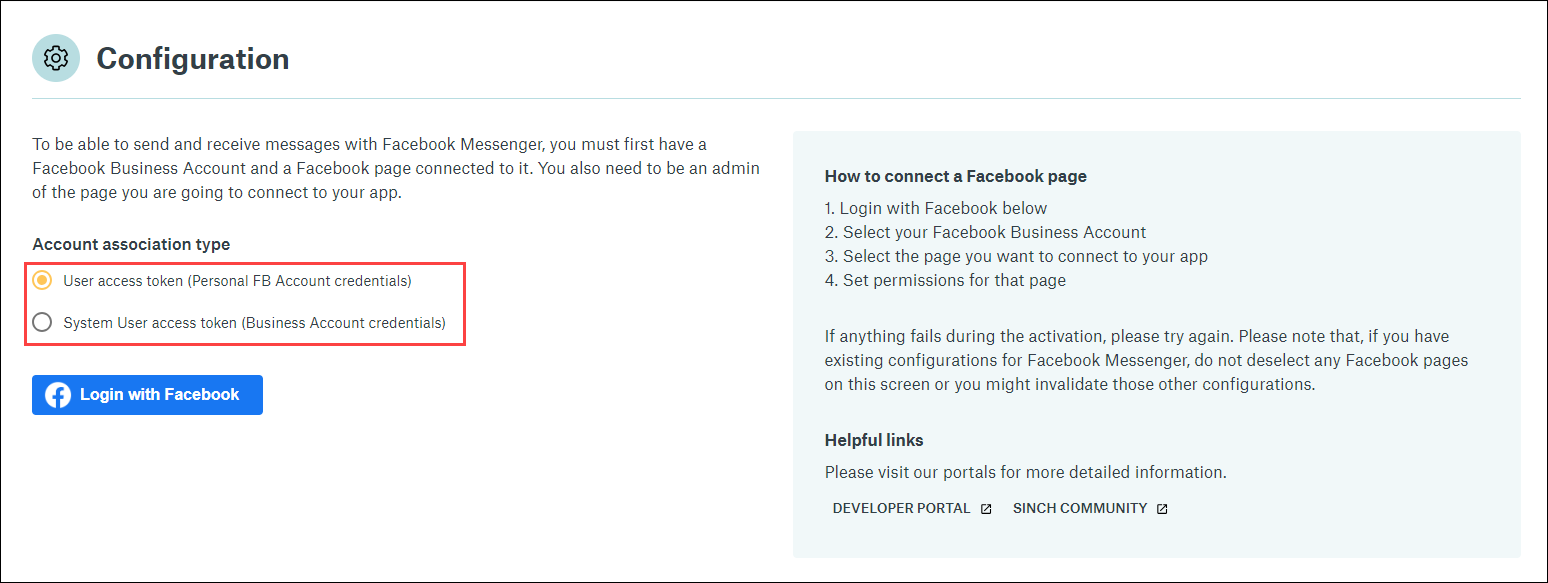Click step 1 'Login with Facebook below' text
The width and height of the screenshot is (1548, 583).
[x=937, y=208]
